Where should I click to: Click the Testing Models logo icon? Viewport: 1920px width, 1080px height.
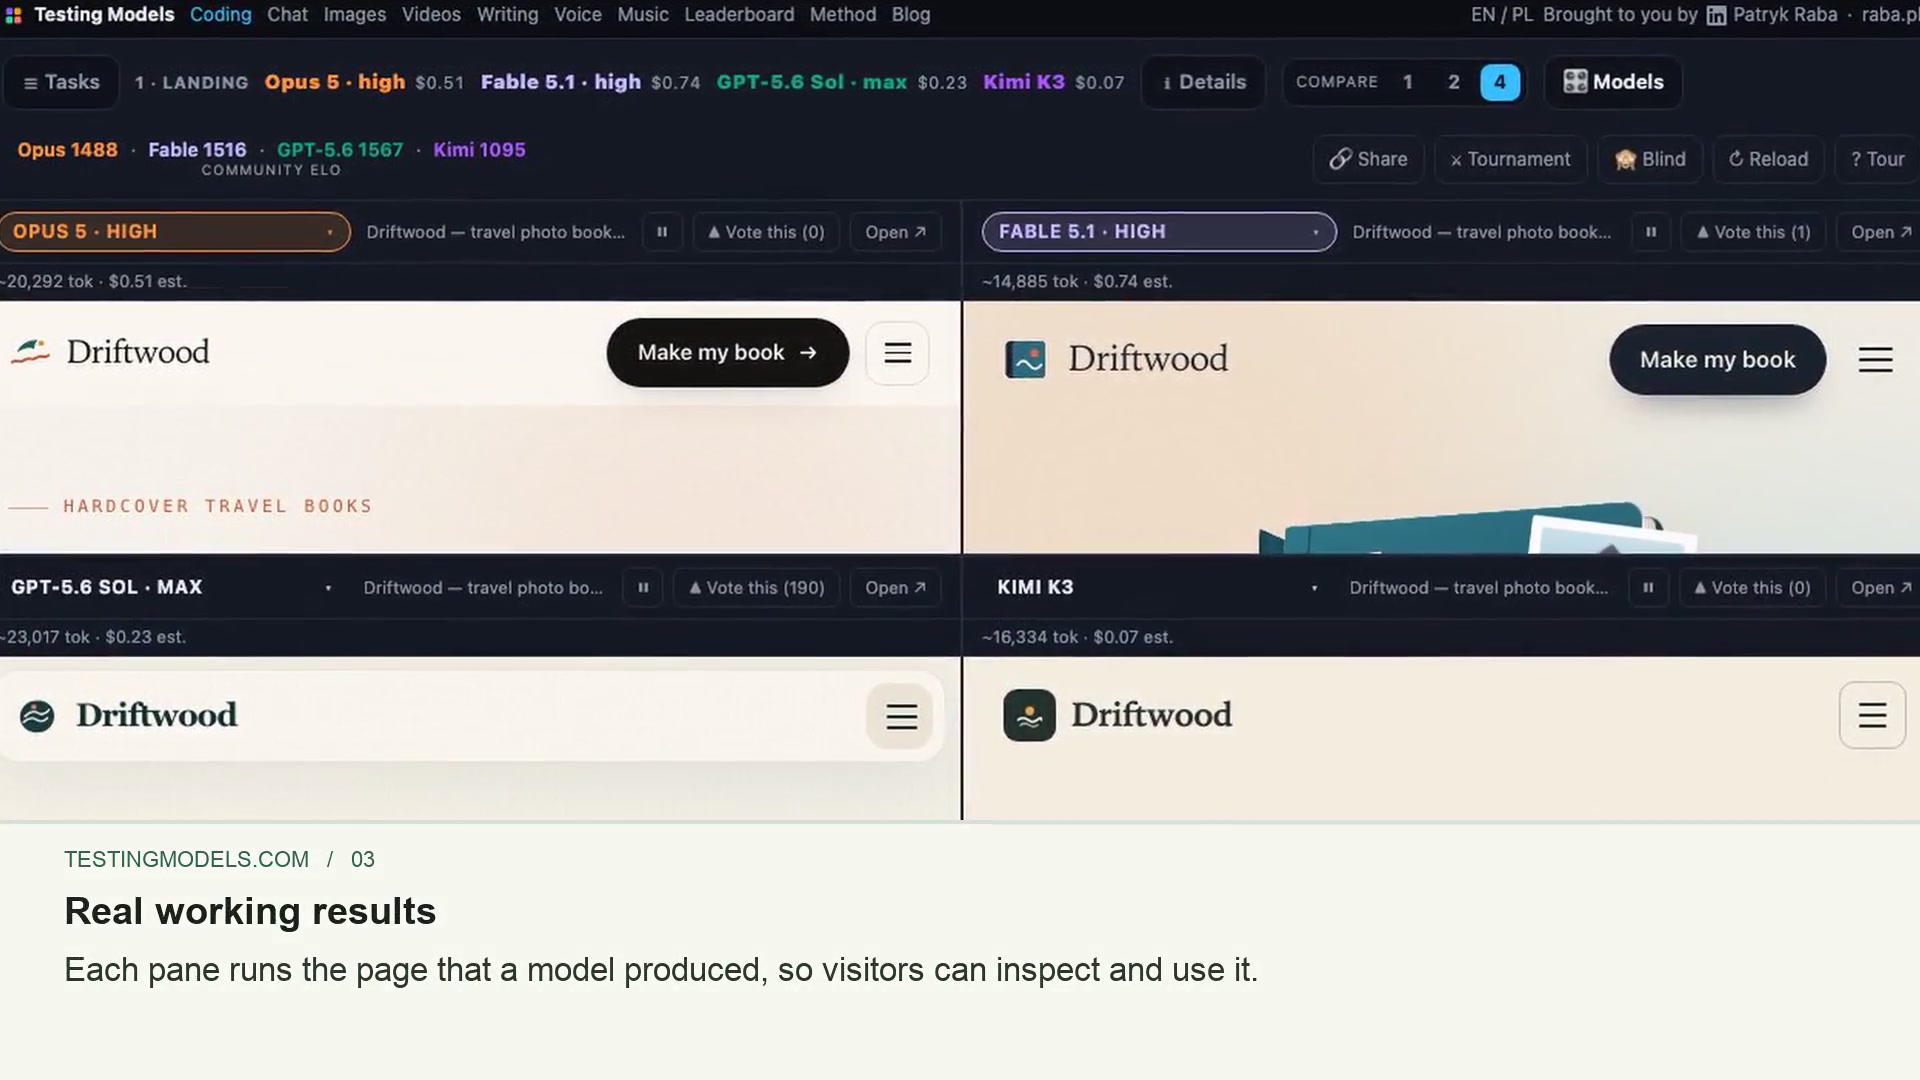coord(13,15)
